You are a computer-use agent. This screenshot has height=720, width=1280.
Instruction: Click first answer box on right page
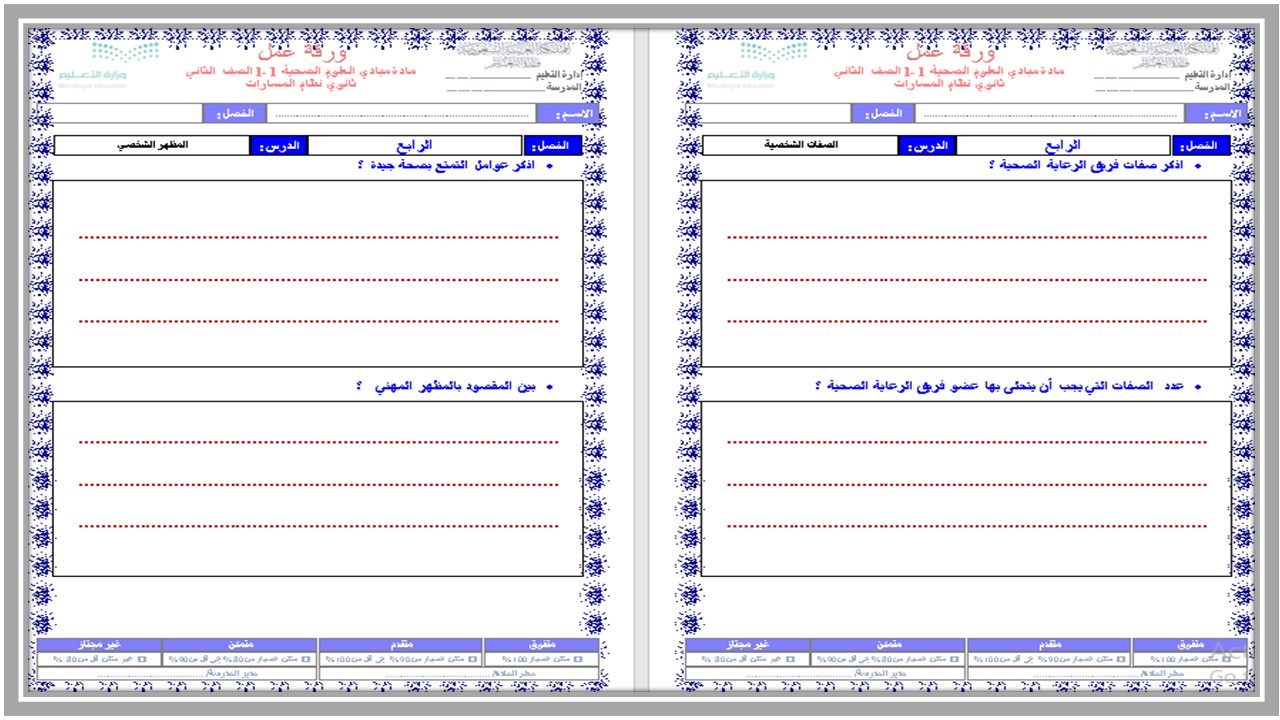pos(966,273)
